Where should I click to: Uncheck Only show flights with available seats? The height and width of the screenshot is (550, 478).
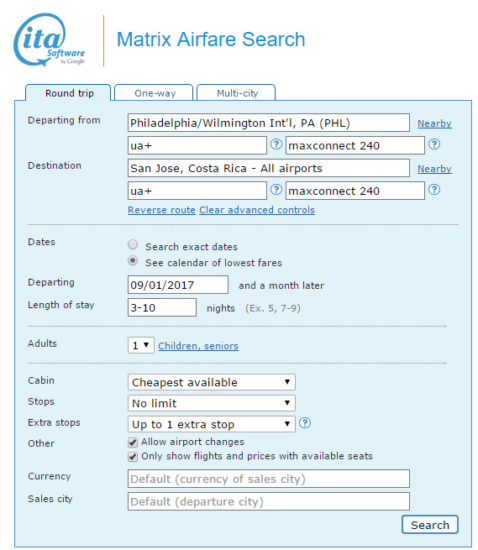133,457
